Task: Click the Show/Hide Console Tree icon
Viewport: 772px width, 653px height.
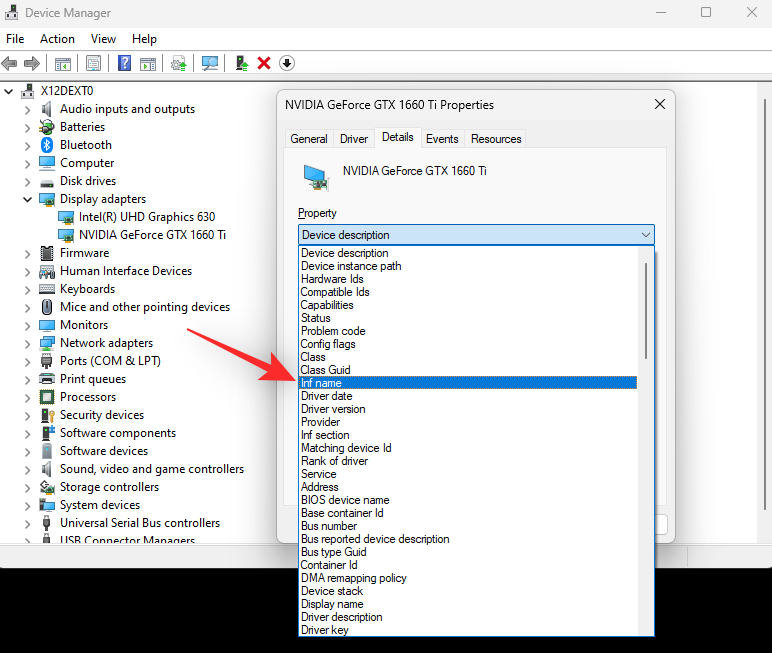Action: tap(62, 63)
